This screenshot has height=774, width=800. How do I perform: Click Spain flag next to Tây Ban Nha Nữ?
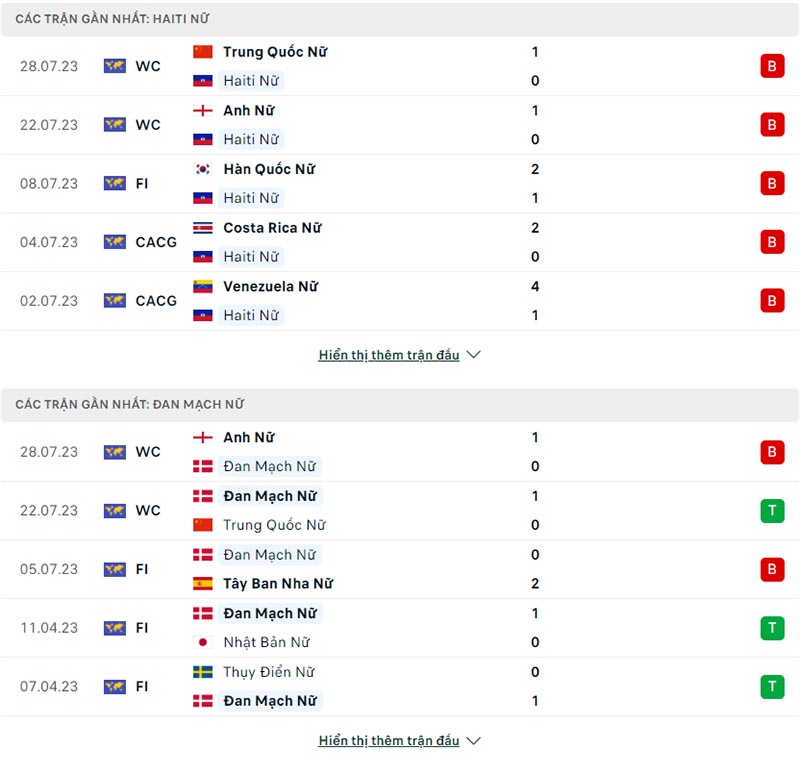(203, 583)
